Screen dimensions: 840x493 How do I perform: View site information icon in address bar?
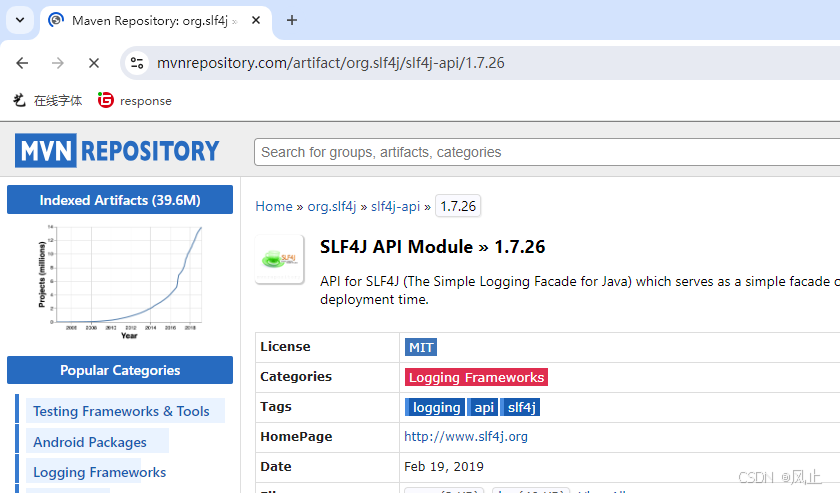137,63
